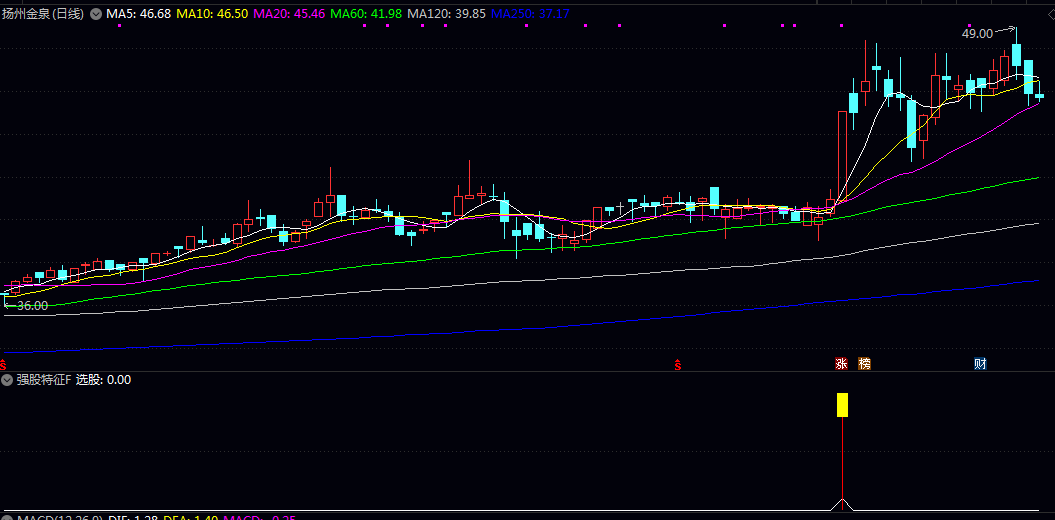Screen dimensions: 1055x520
Task: Click the orange 榜 marker icon
Action: [864, 363]
